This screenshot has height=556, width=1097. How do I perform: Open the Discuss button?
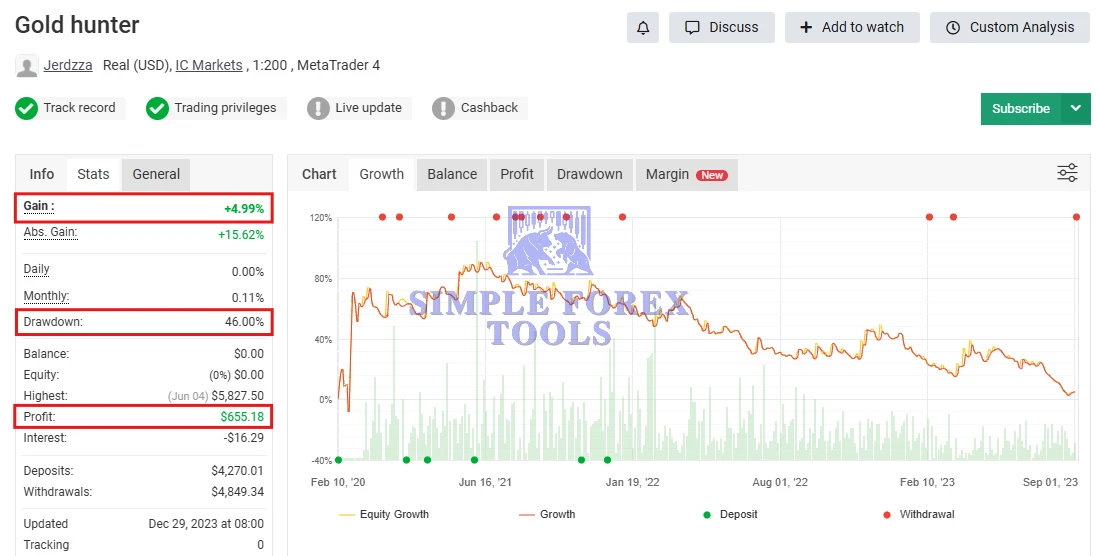click(x=722, y=28)
